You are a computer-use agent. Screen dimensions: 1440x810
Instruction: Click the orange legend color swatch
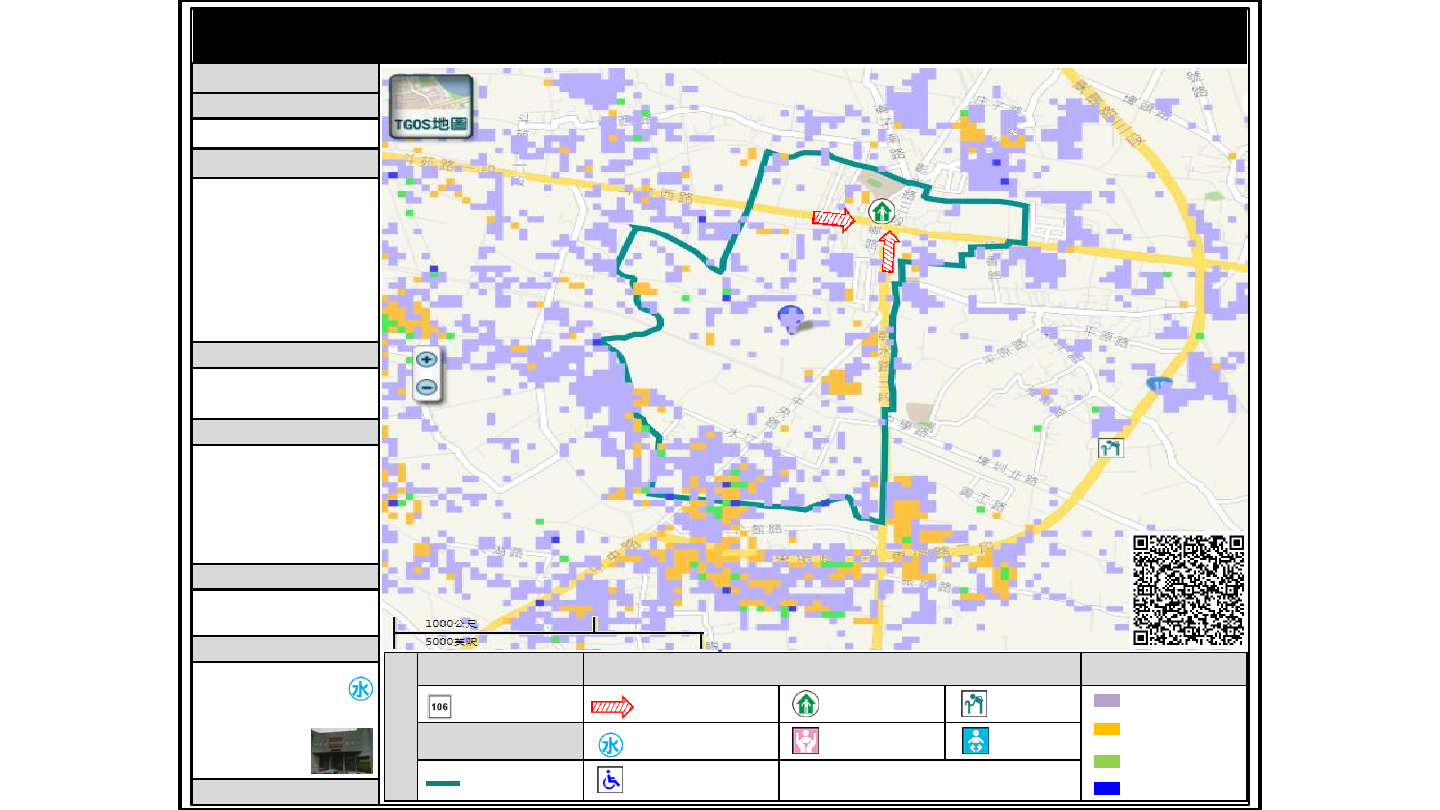point(1106,729)
